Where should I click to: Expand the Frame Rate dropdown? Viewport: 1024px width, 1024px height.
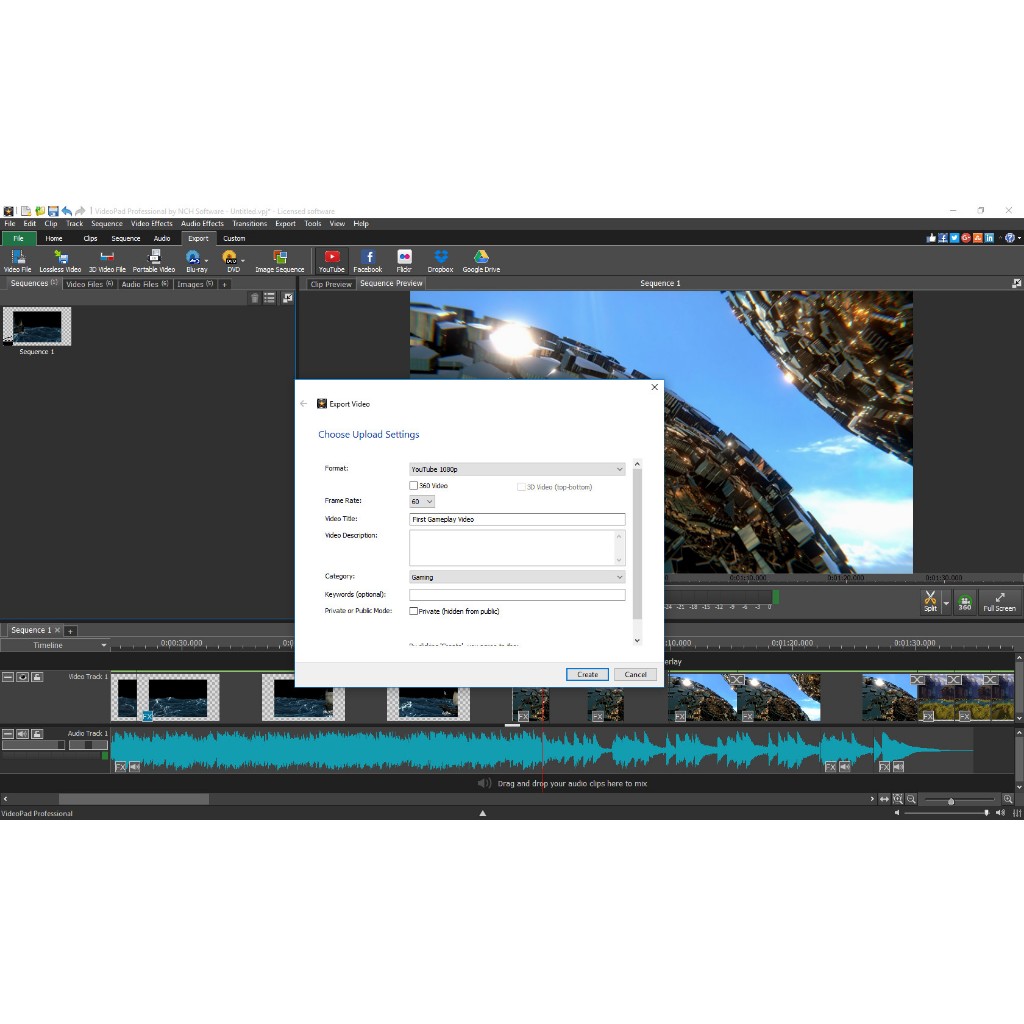422,501
